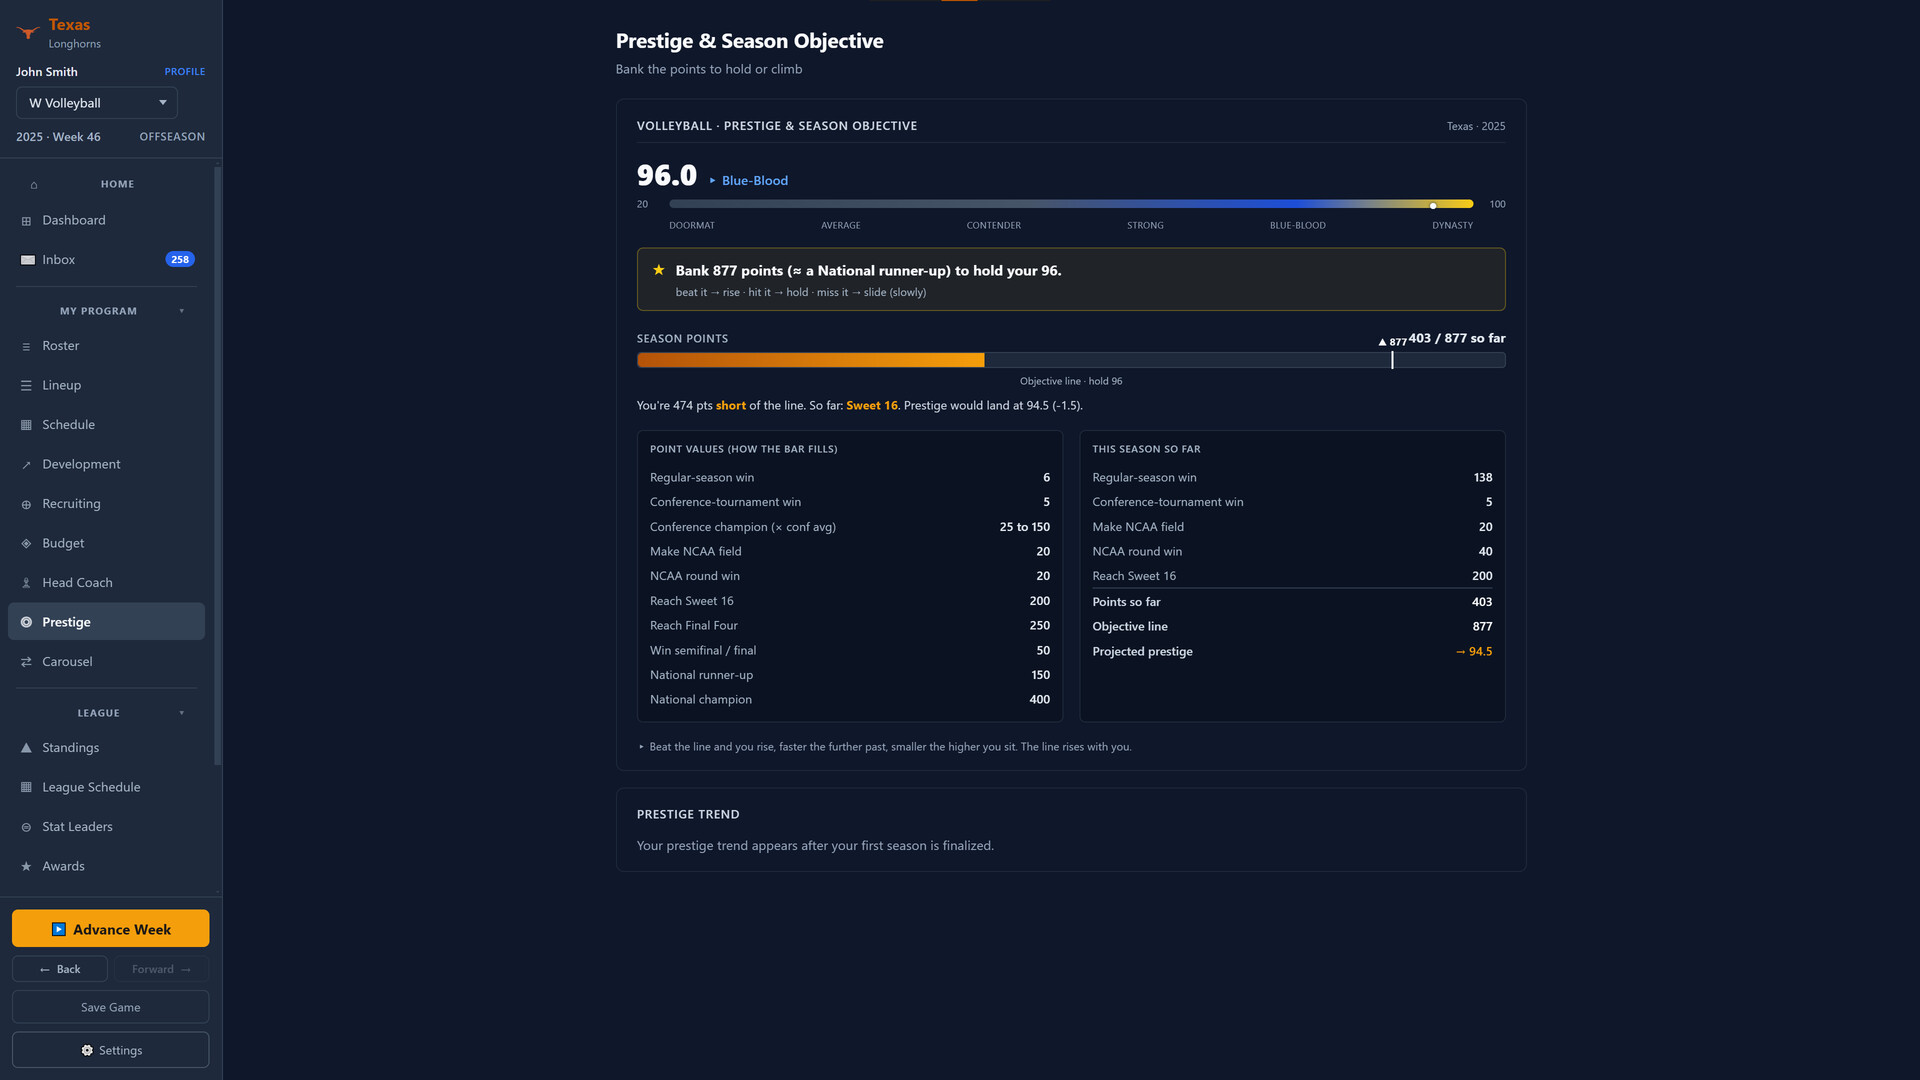Click the Budget diamond icon
The width and height of the screenshot is (1920, 1080).
[26, 544]
